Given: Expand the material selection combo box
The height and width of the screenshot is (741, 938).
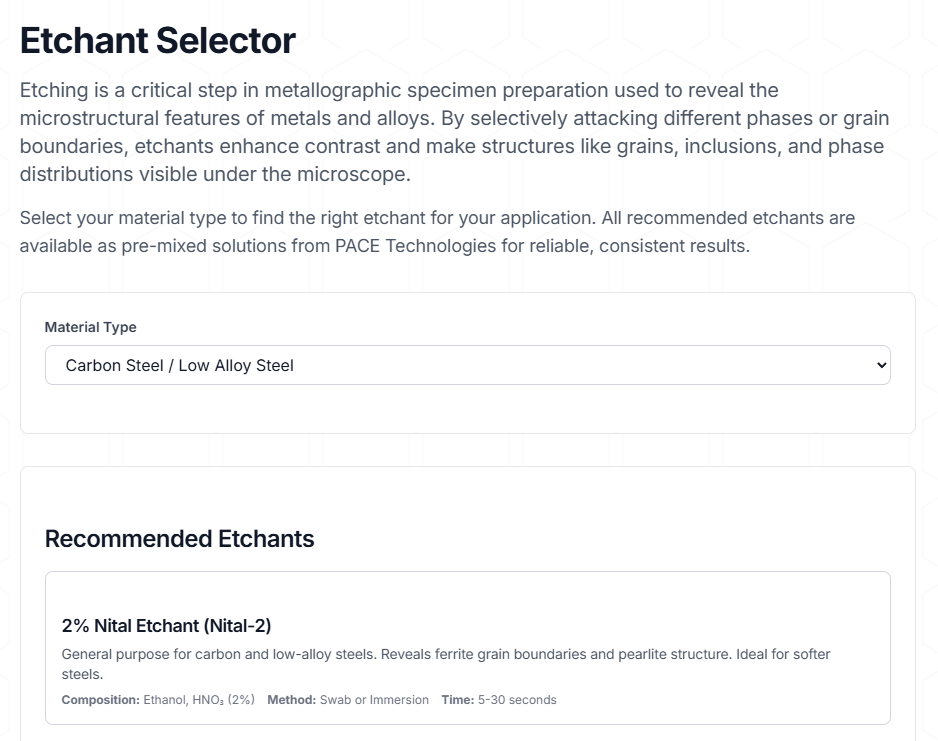Looking at the screenshot, I should 467,365.
